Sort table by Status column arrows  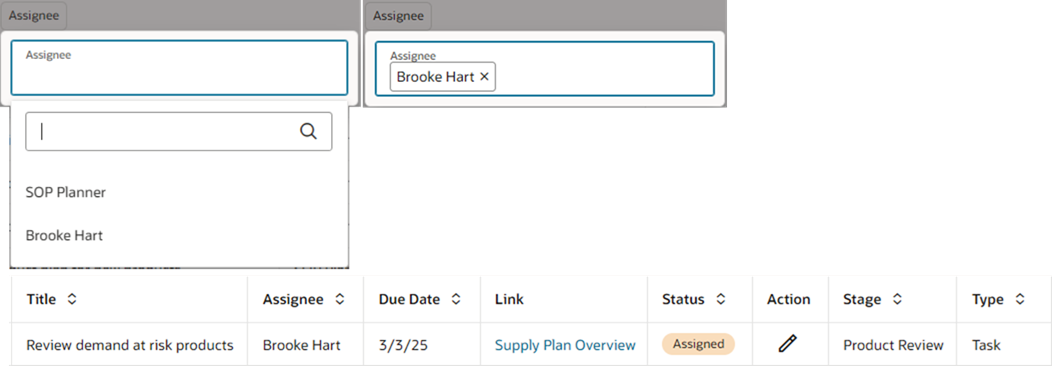point(721,300)
